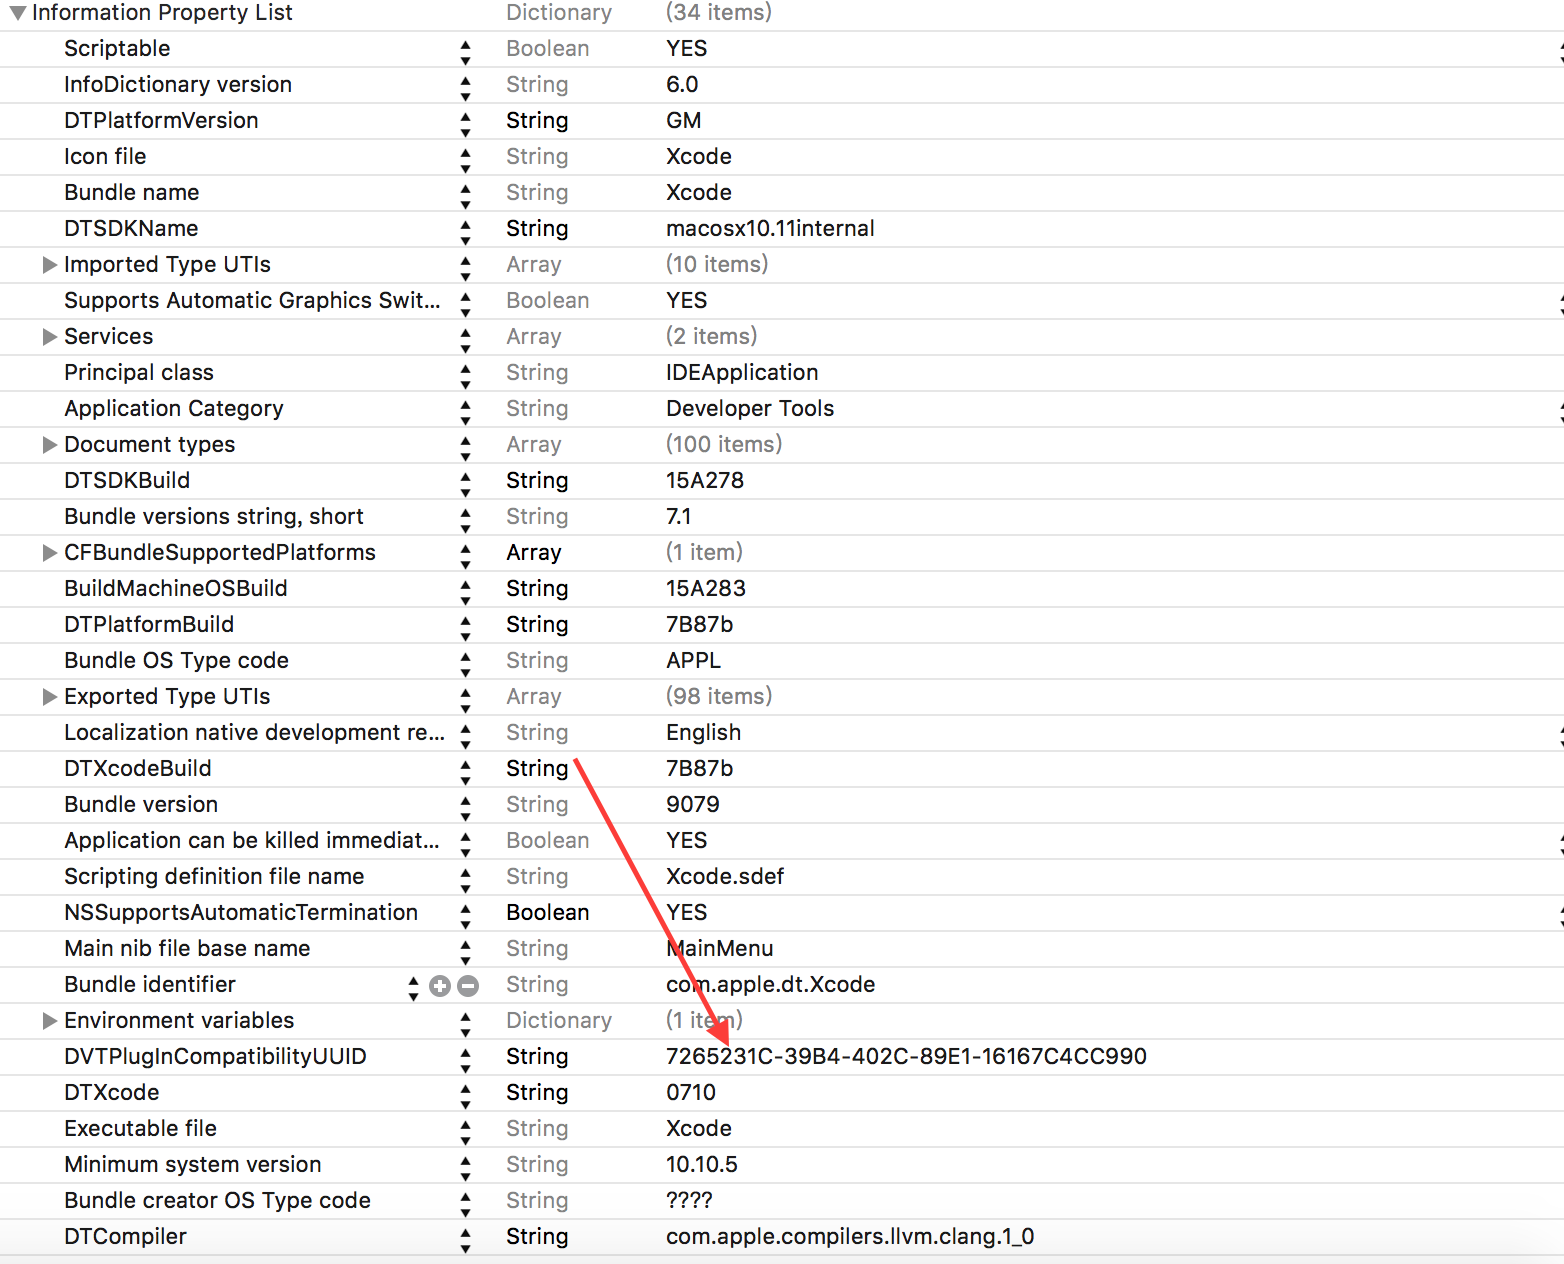Select the Developer Tools value

(x=750, y=409)
